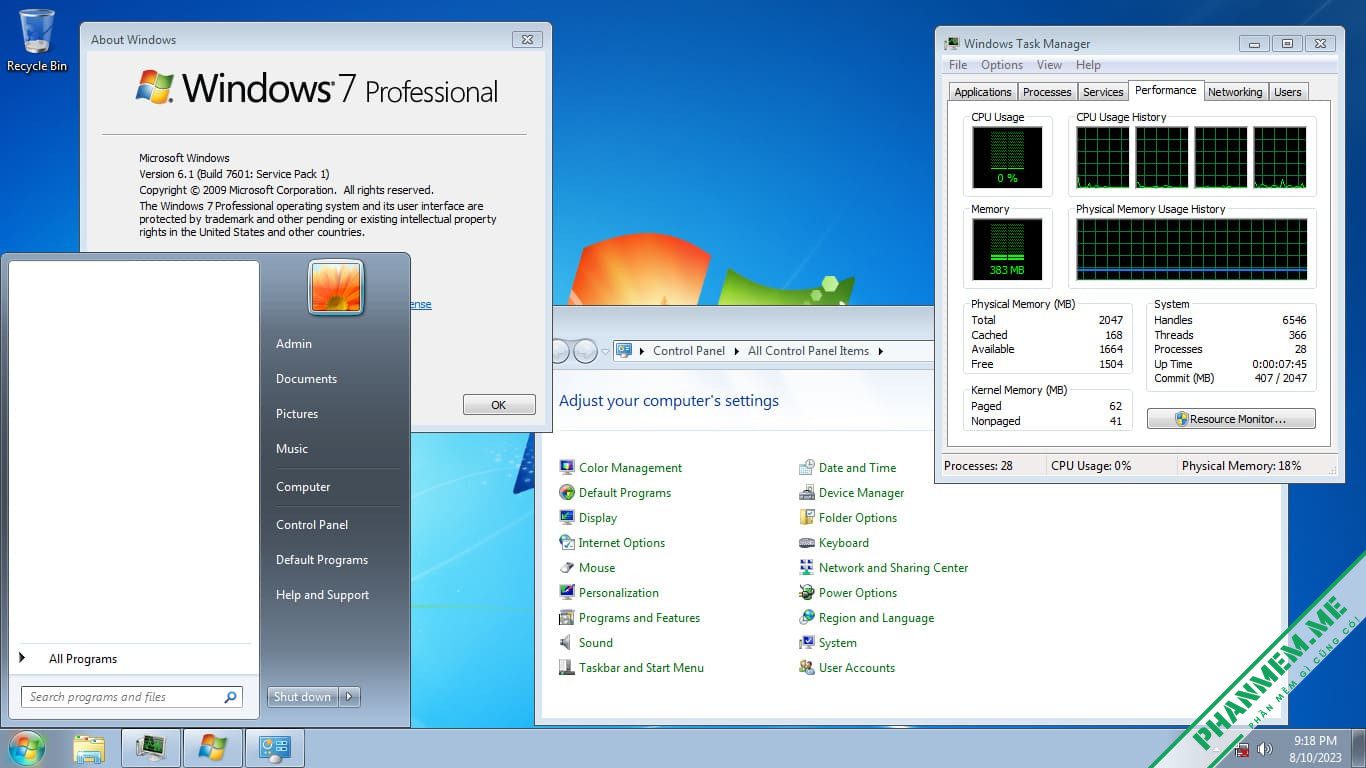
Task: Open Windows Explorer from the taskbar
Action: (89, 748)
